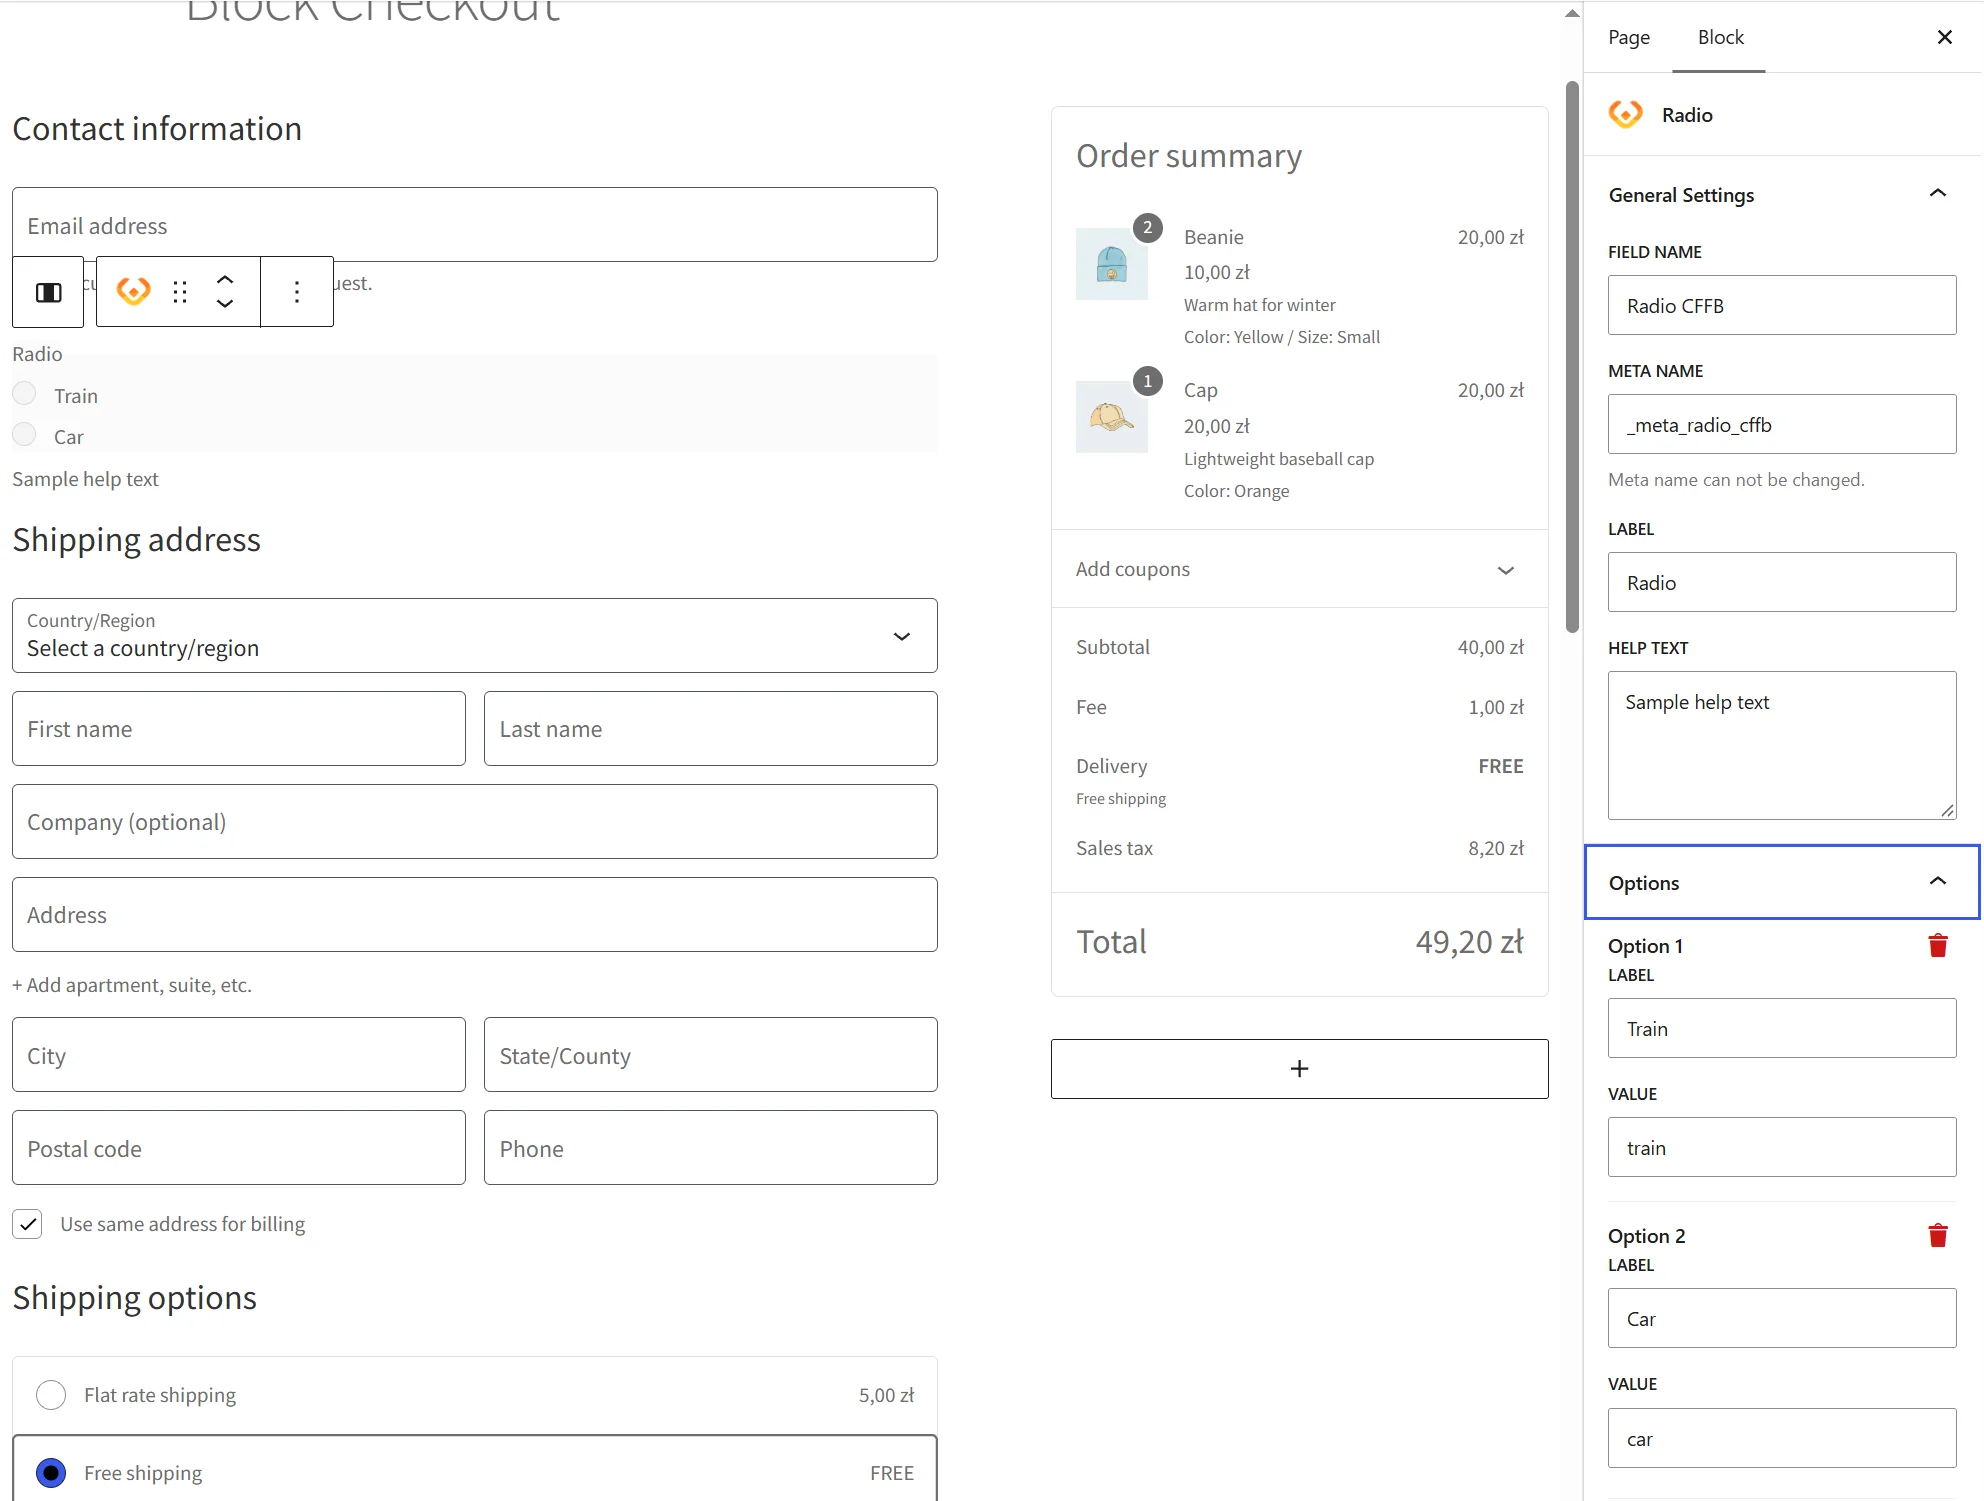Click the Email address field
The width and height of the screenshot is (1984, 1501).
(475, 225)
